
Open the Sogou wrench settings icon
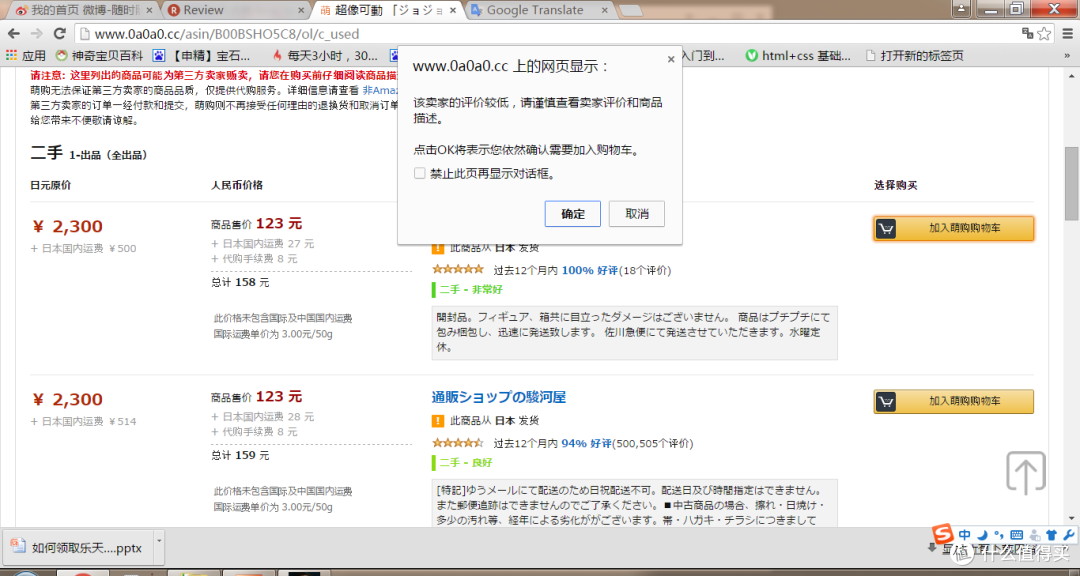click(1068, 535)
